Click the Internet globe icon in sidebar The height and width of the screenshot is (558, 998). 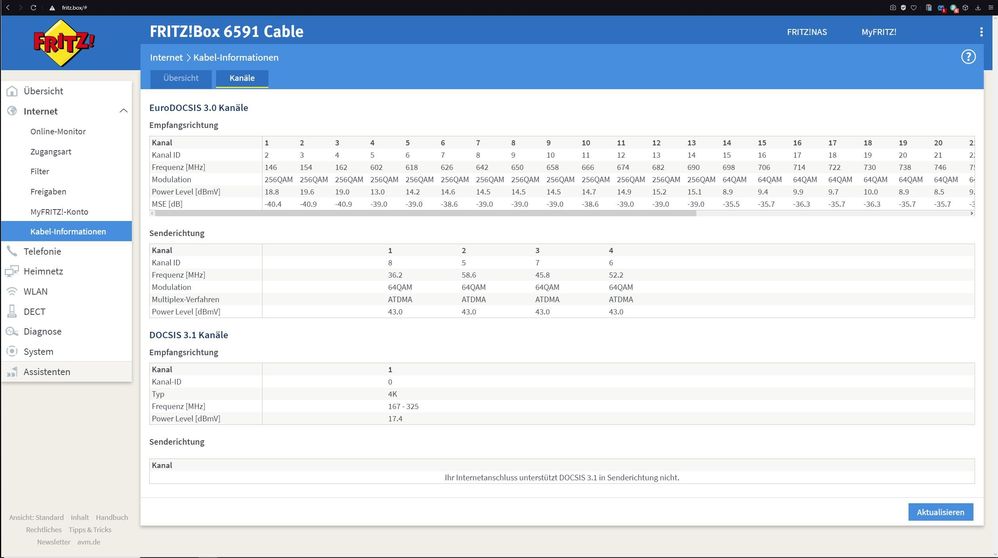[x=12, y=111]
